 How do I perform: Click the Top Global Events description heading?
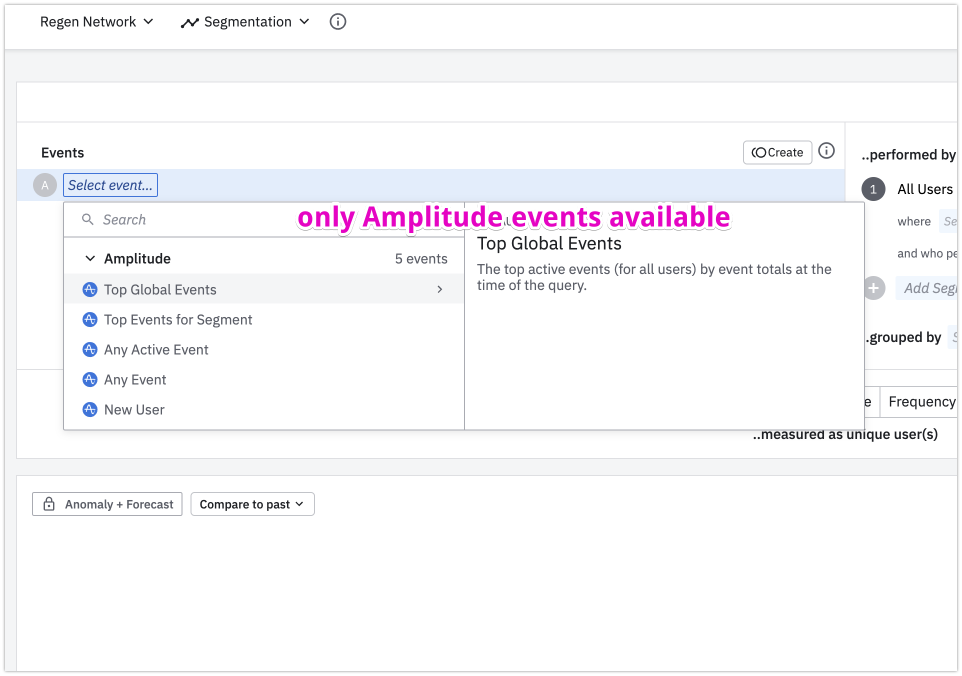549,244
